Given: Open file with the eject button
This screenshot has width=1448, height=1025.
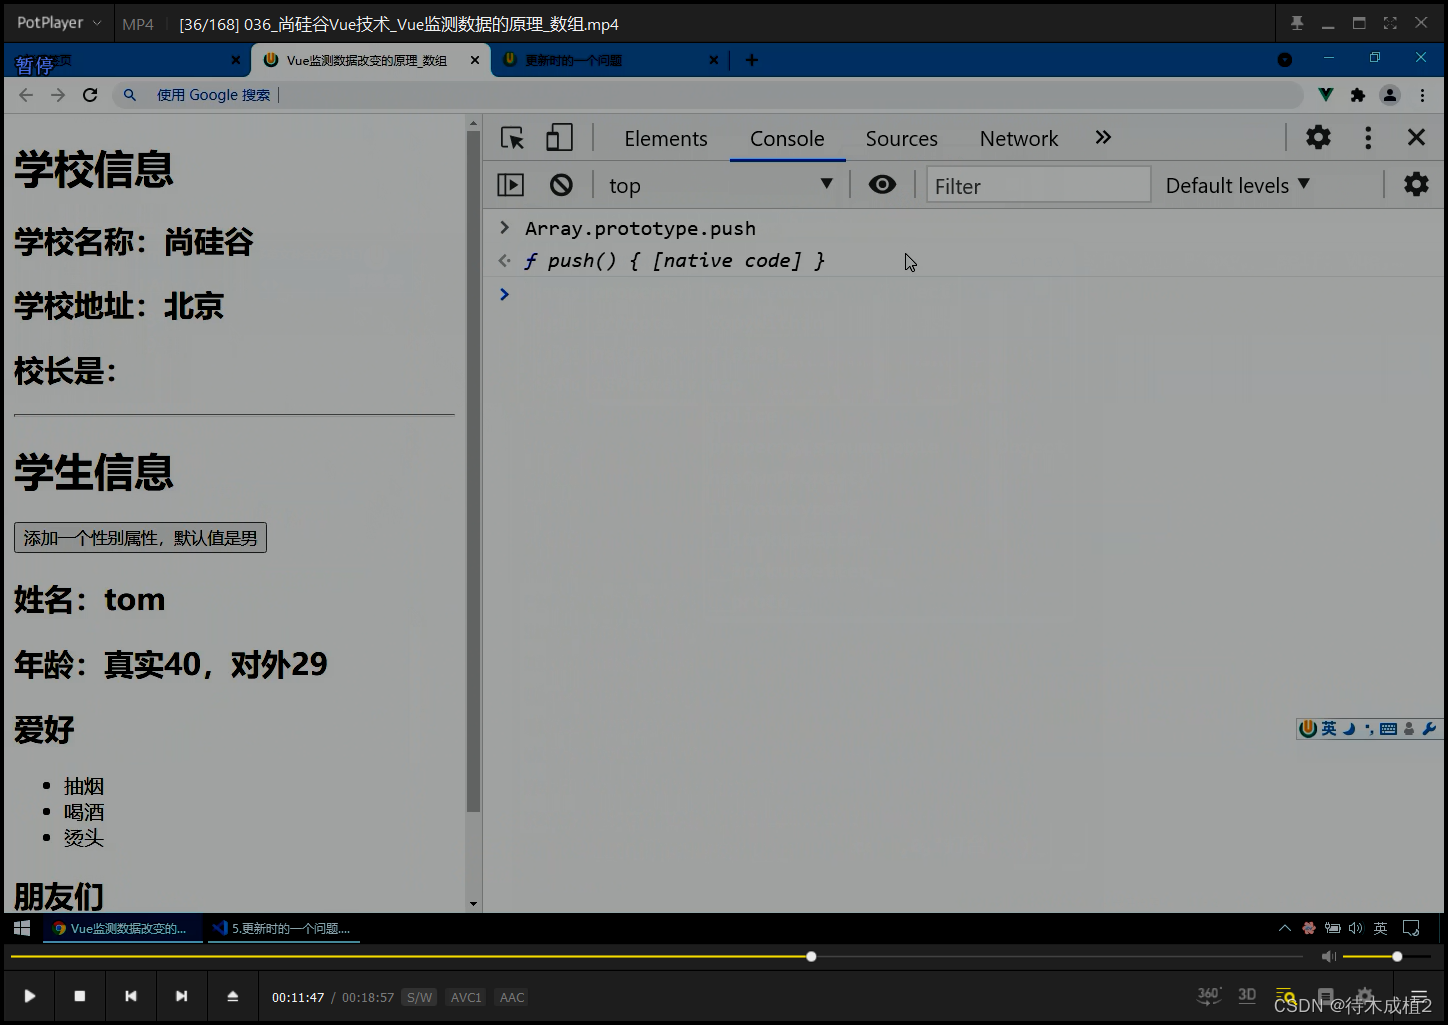Looking at the screenshot, I should [x=232, y=996].
